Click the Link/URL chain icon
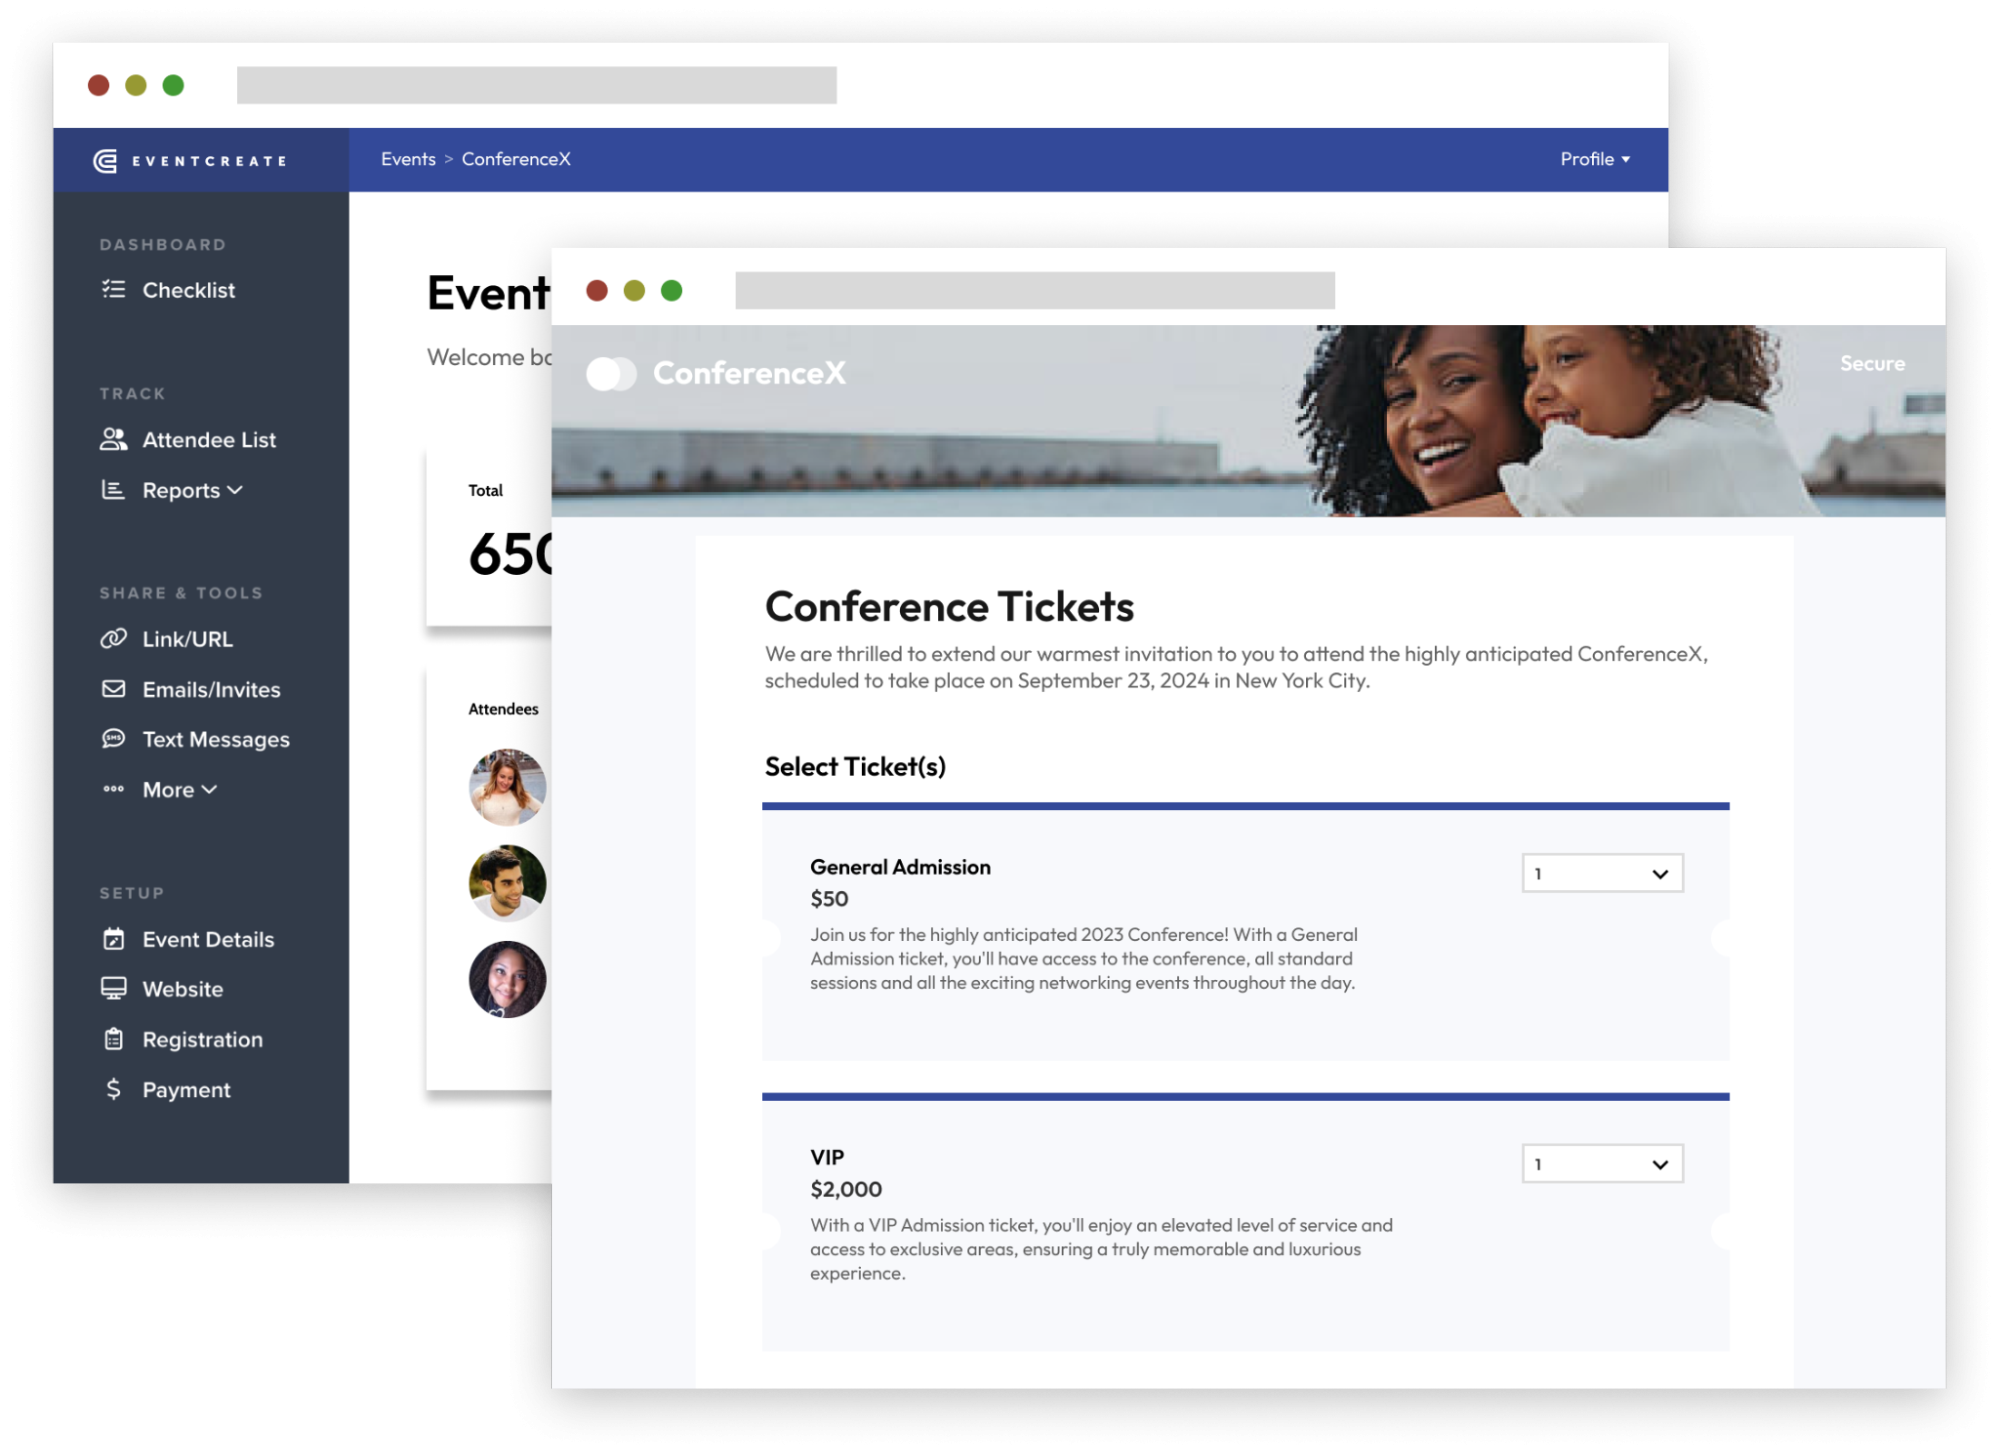This screenshot has width=1999, height=1453. coord(113,639)
